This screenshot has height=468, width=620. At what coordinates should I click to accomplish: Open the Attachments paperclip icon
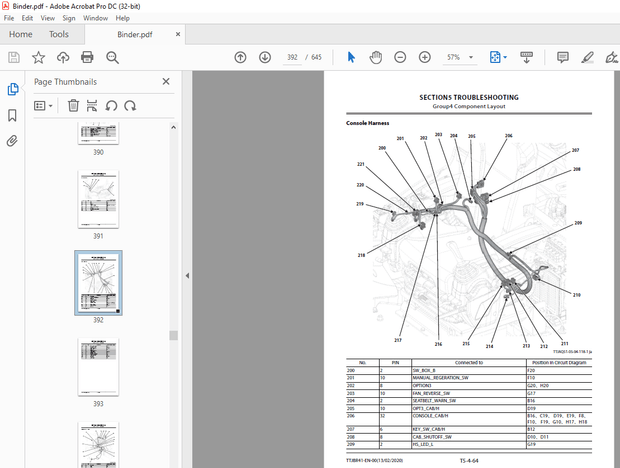12,141
